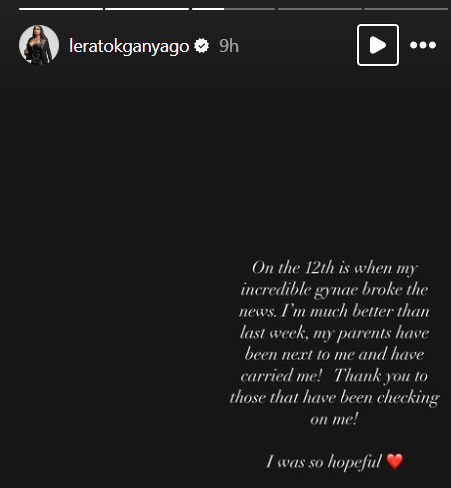Jump to the second story progress segment

(x=147, y=9)
